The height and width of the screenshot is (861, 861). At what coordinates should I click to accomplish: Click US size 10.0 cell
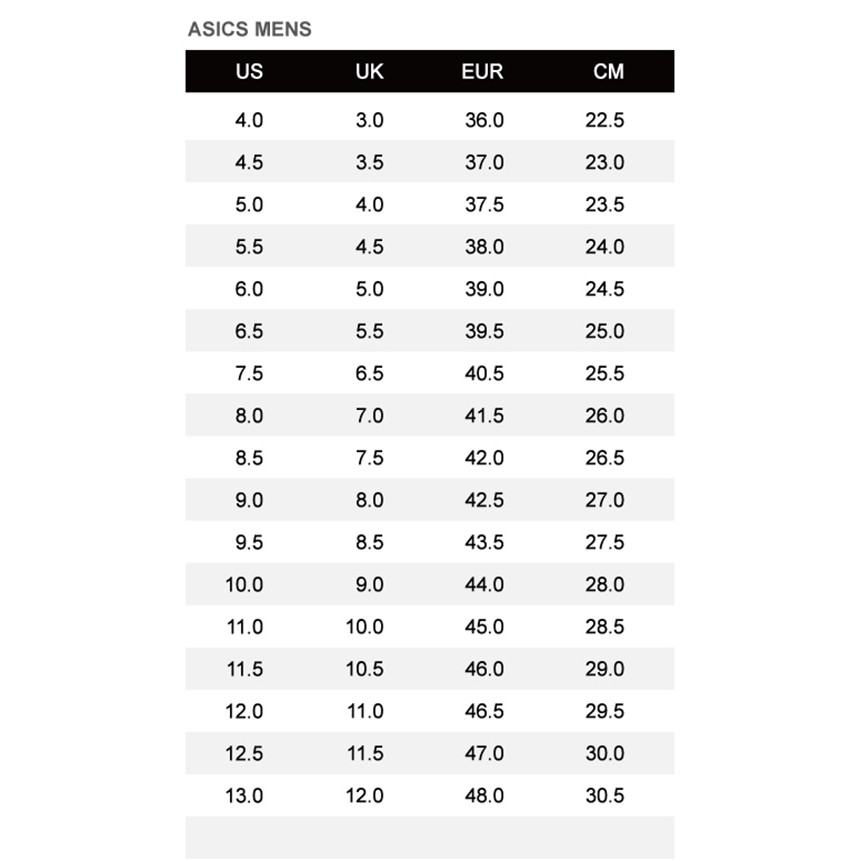(x=244, y=584)
